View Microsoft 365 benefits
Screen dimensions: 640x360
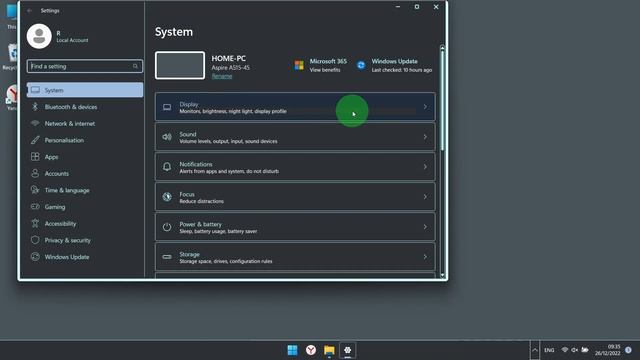tap(325, 70)
